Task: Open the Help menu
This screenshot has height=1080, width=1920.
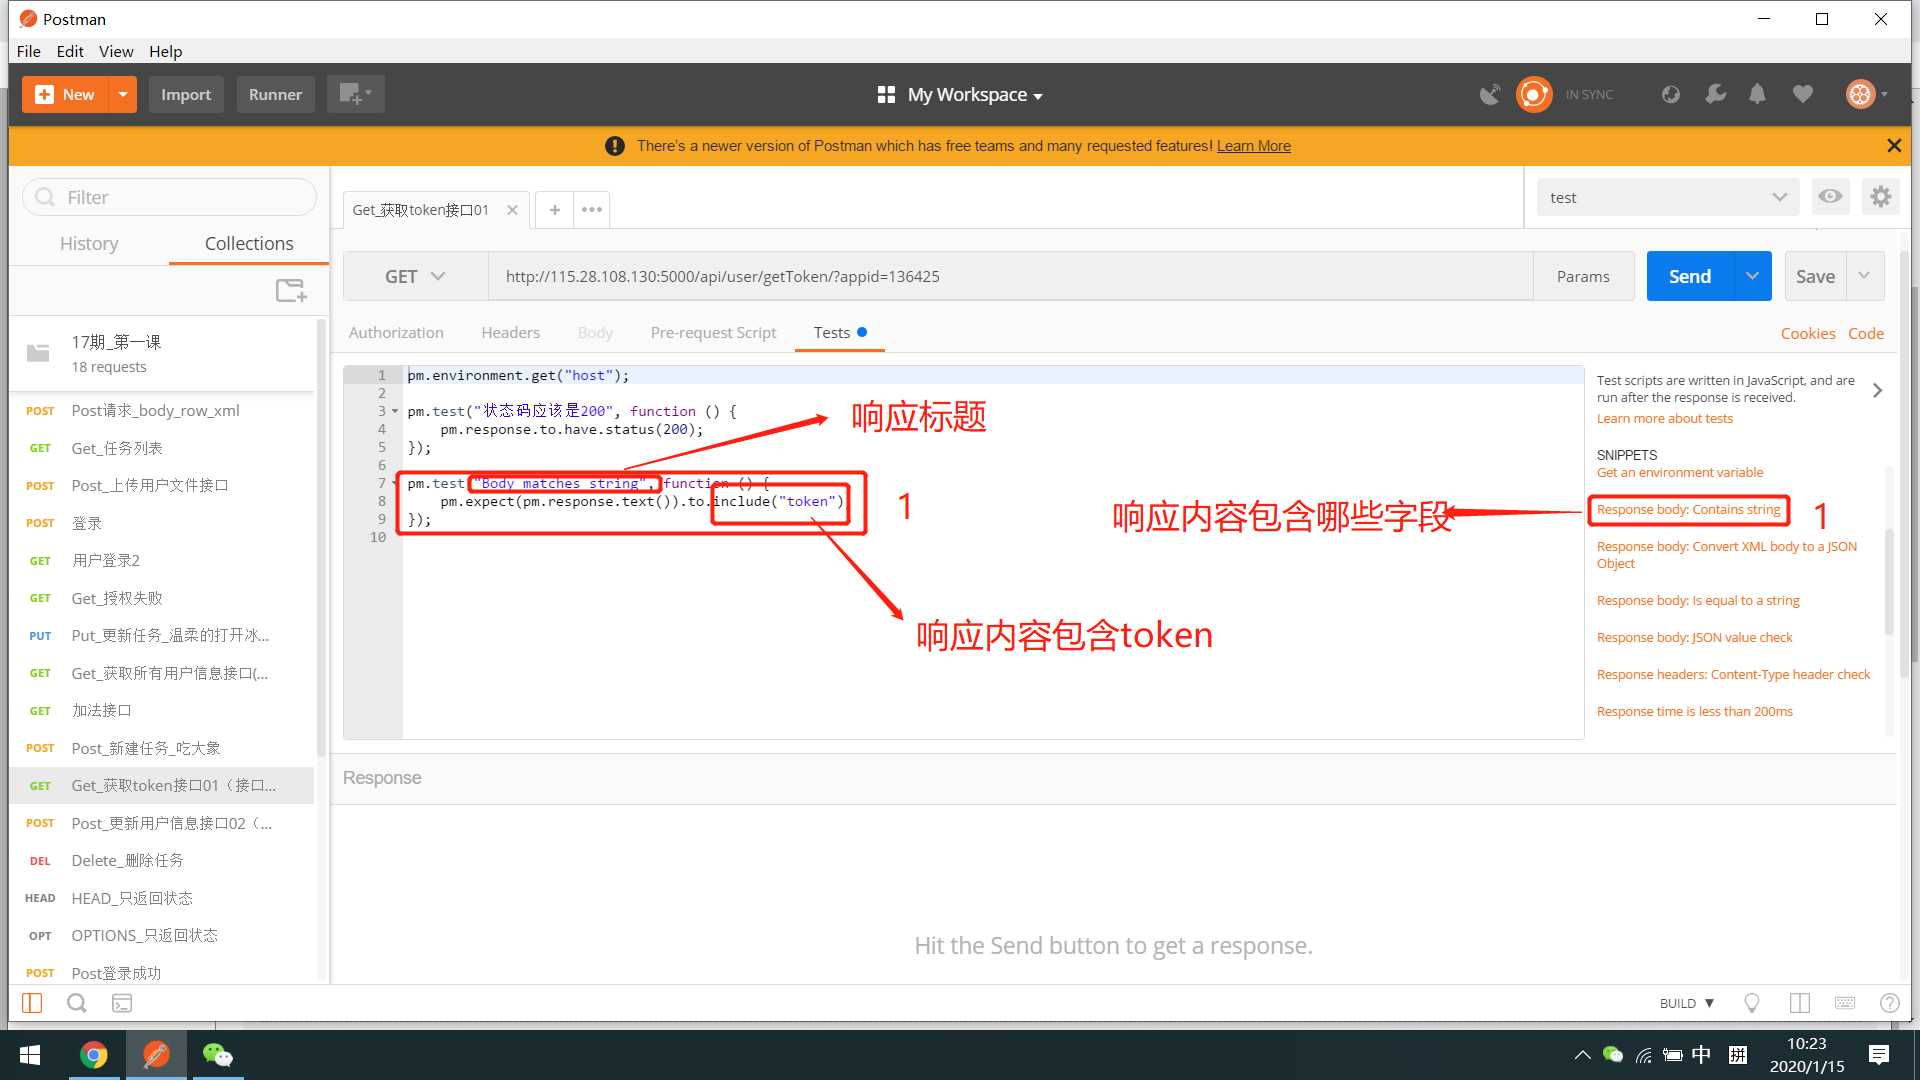Action: pyautogui.click(x=166, y=51)
